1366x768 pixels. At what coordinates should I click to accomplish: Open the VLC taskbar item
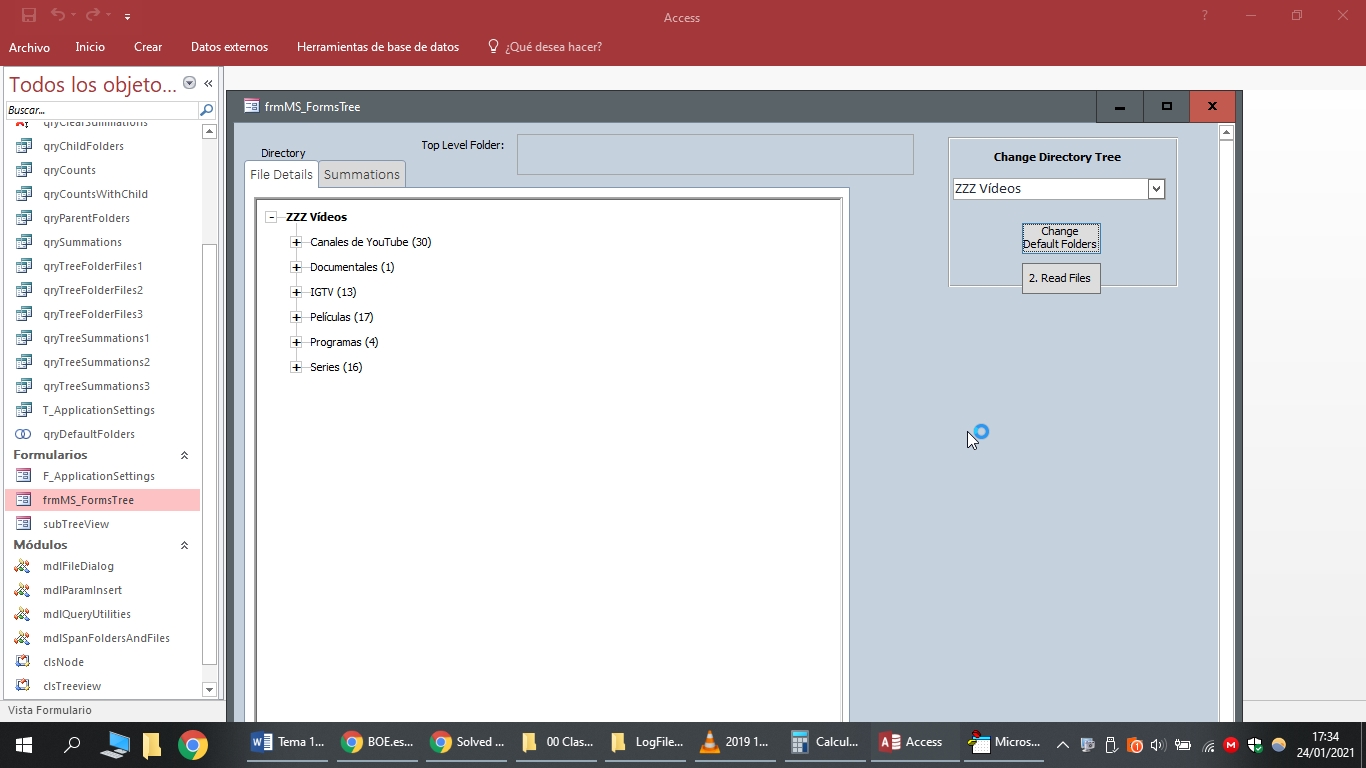point(734,743)
